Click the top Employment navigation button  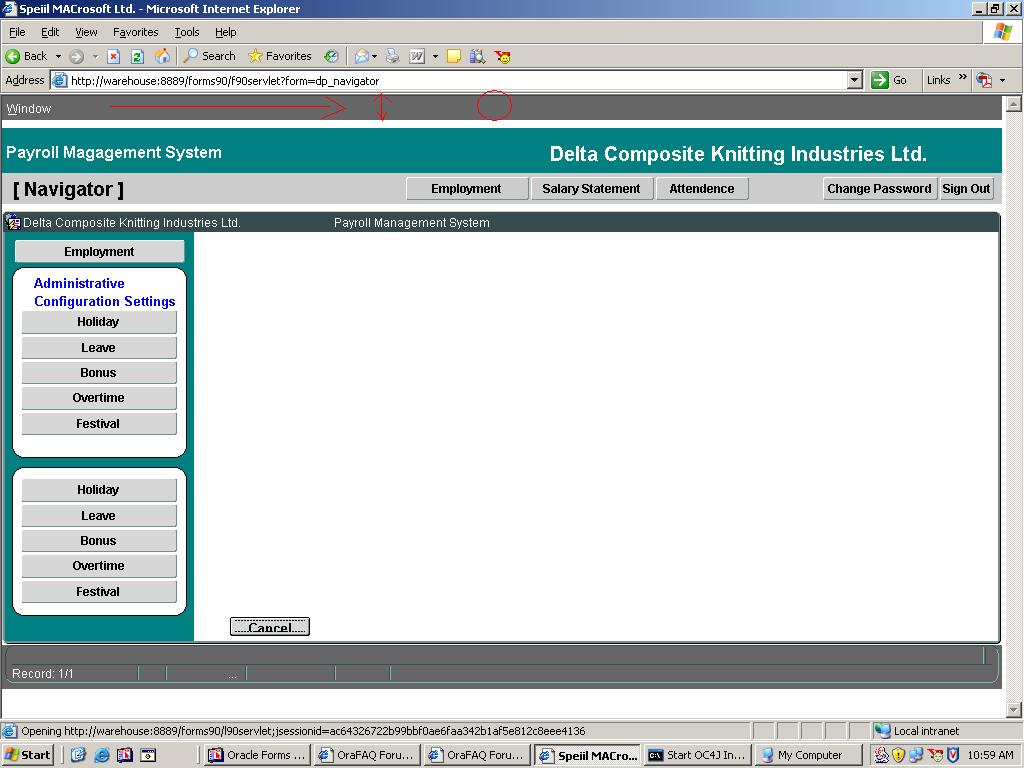(x=466, y=189)
